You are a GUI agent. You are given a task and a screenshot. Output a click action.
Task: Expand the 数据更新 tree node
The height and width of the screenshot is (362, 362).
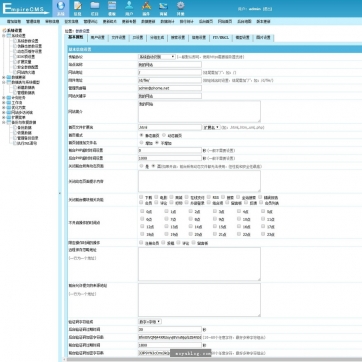pos(4,77)
